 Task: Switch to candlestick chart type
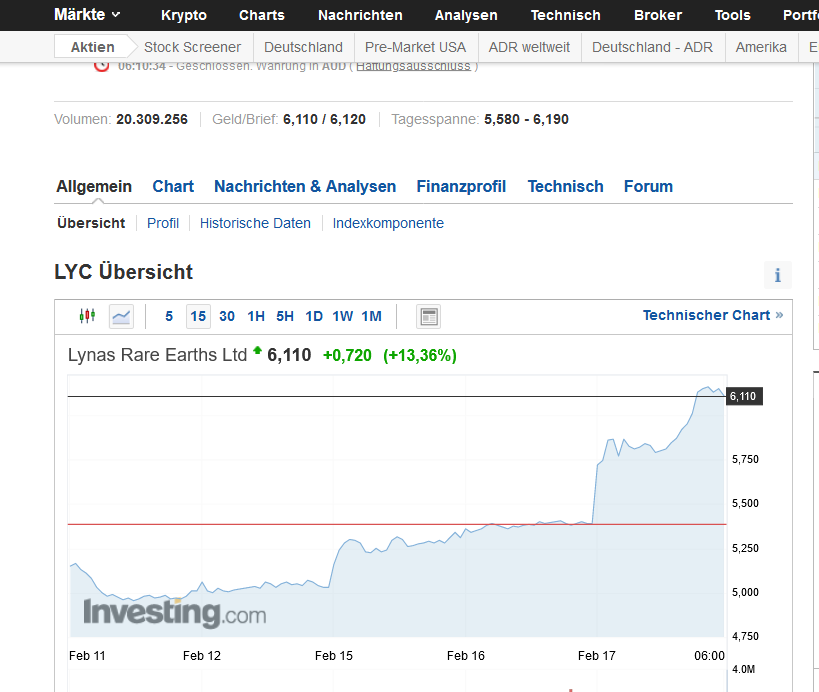[x=87, y=317]
